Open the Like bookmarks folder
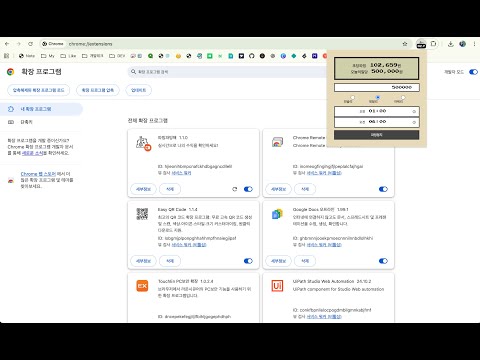Image resolution: width=480 pixels, height=360 pixels. coord(68,56)
